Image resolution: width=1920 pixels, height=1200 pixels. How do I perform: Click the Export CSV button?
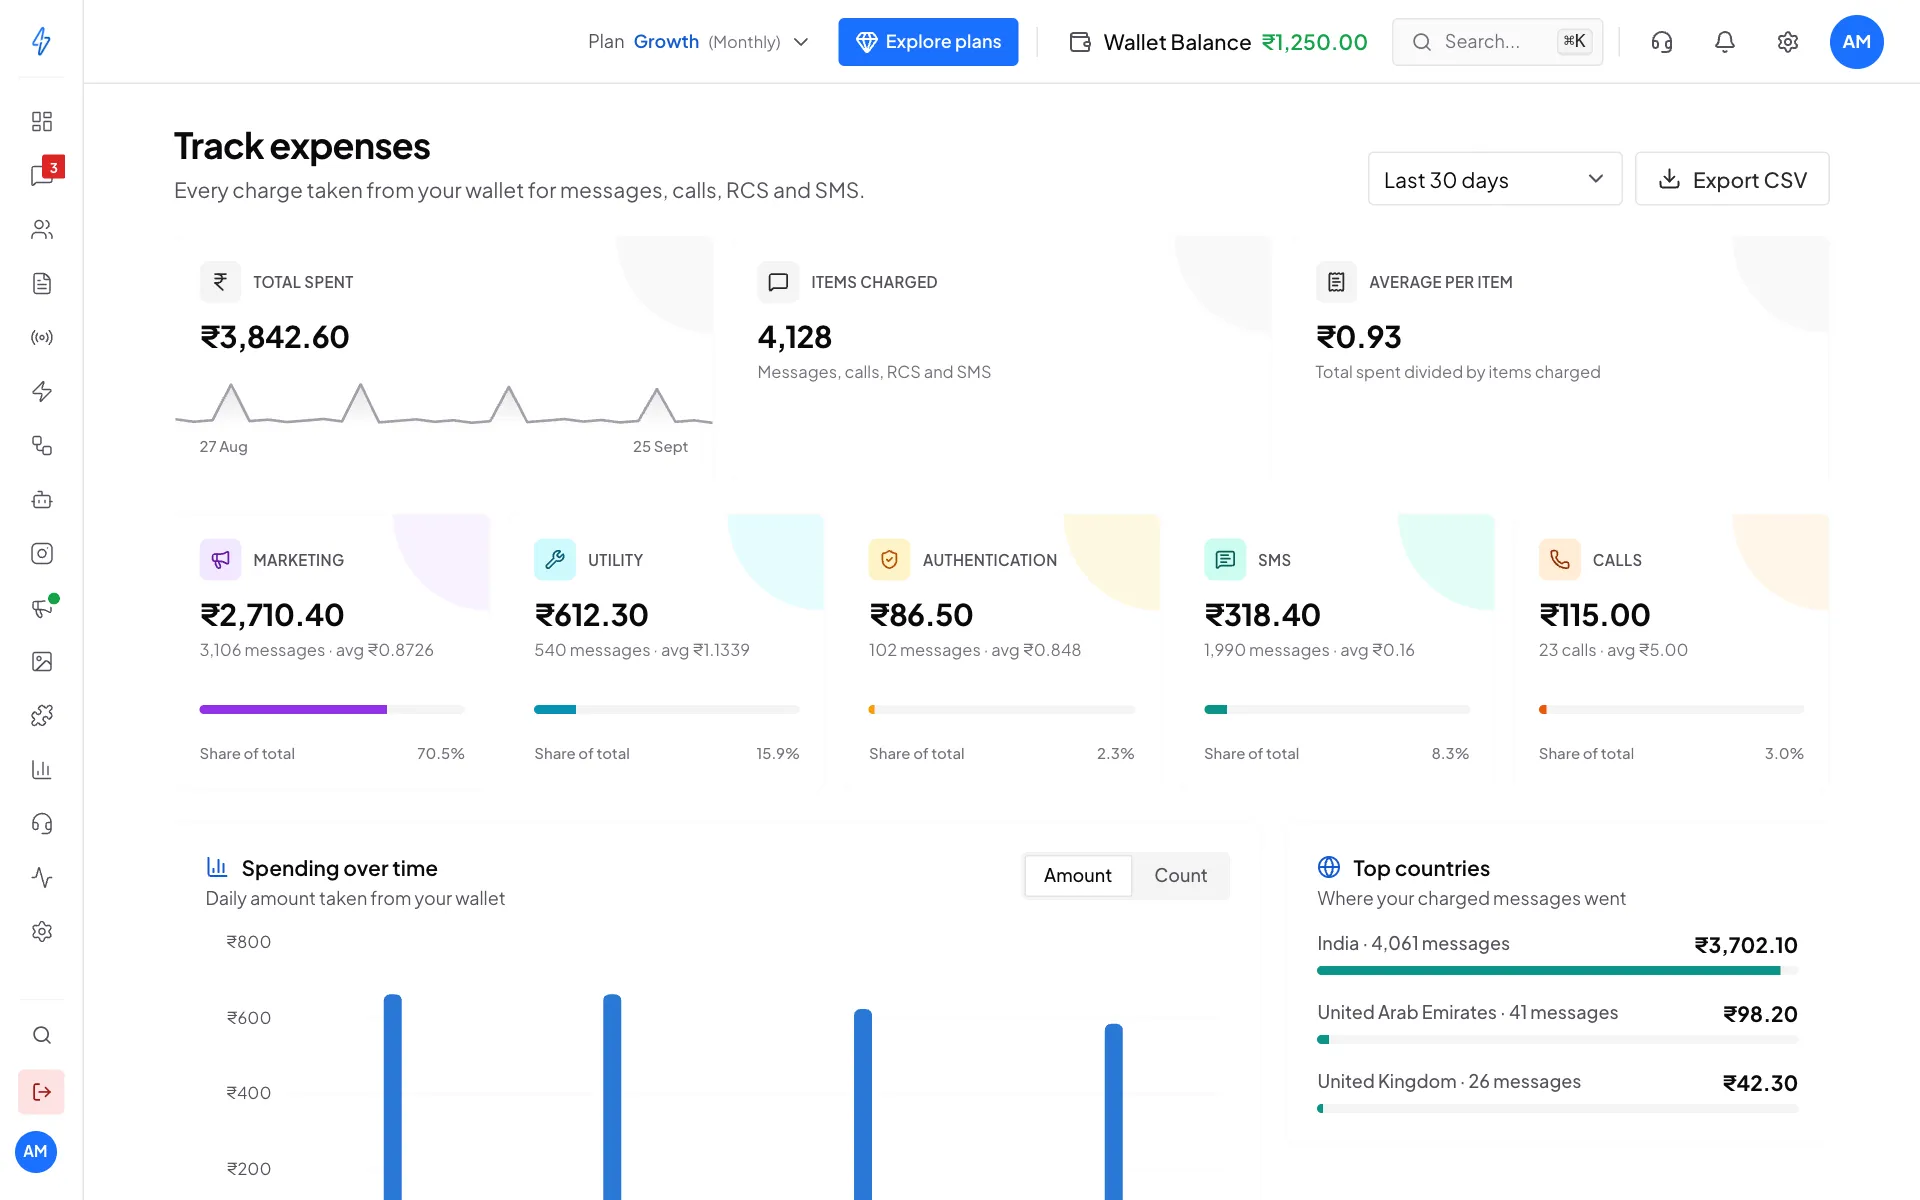[1731, 179]
